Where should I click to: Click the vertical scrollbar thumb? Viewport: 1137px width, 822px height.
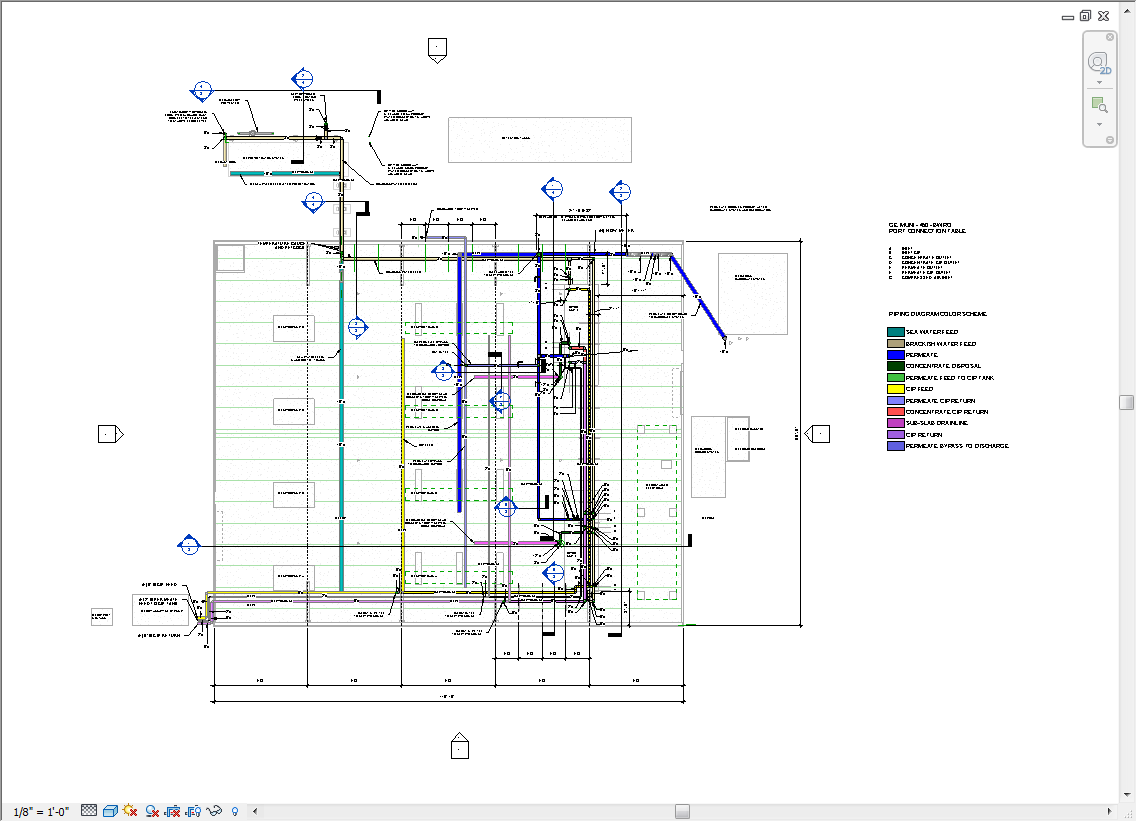click(1126, 402)
